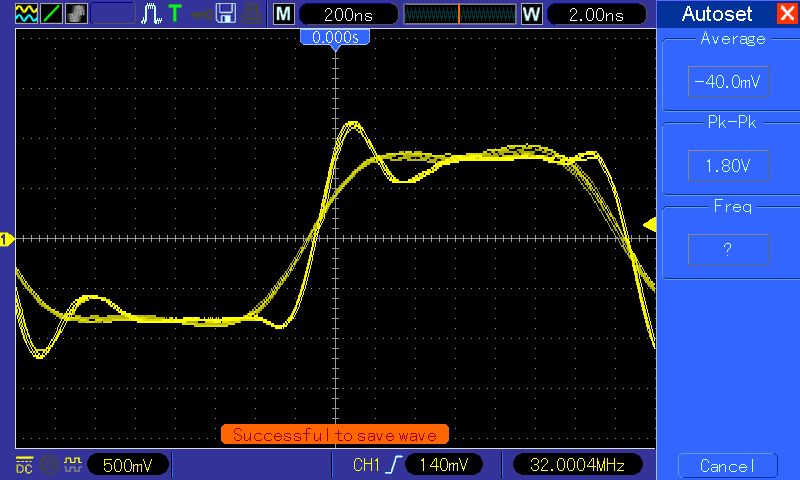Click the pulse waveform acquisition icon
The image size is (800, 480).
pos(151,13)
